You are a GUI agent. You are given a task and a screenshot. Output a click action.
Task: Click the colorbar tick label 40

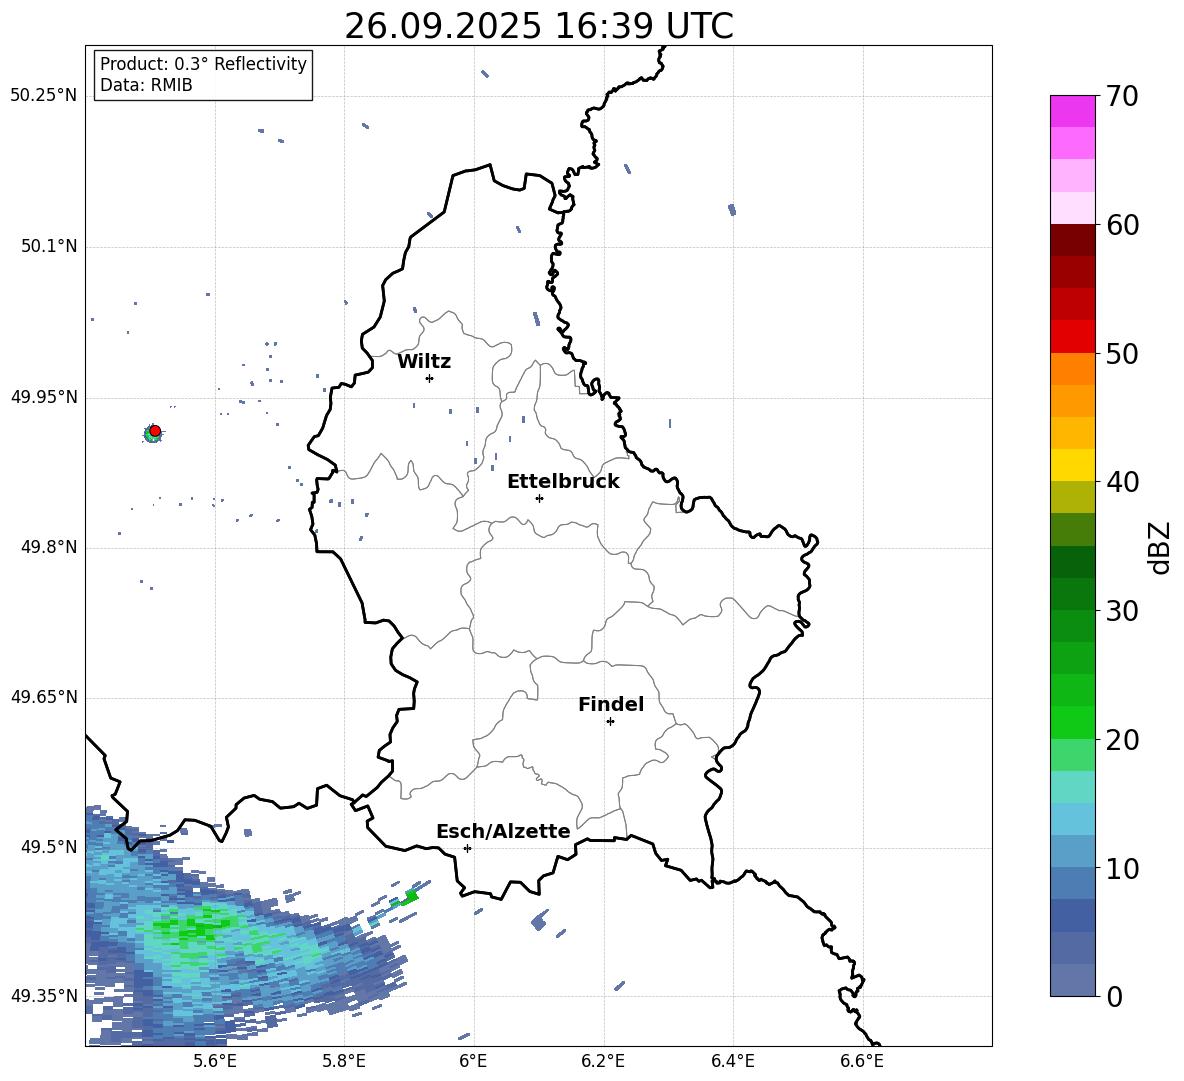[x=1122, y=482]
